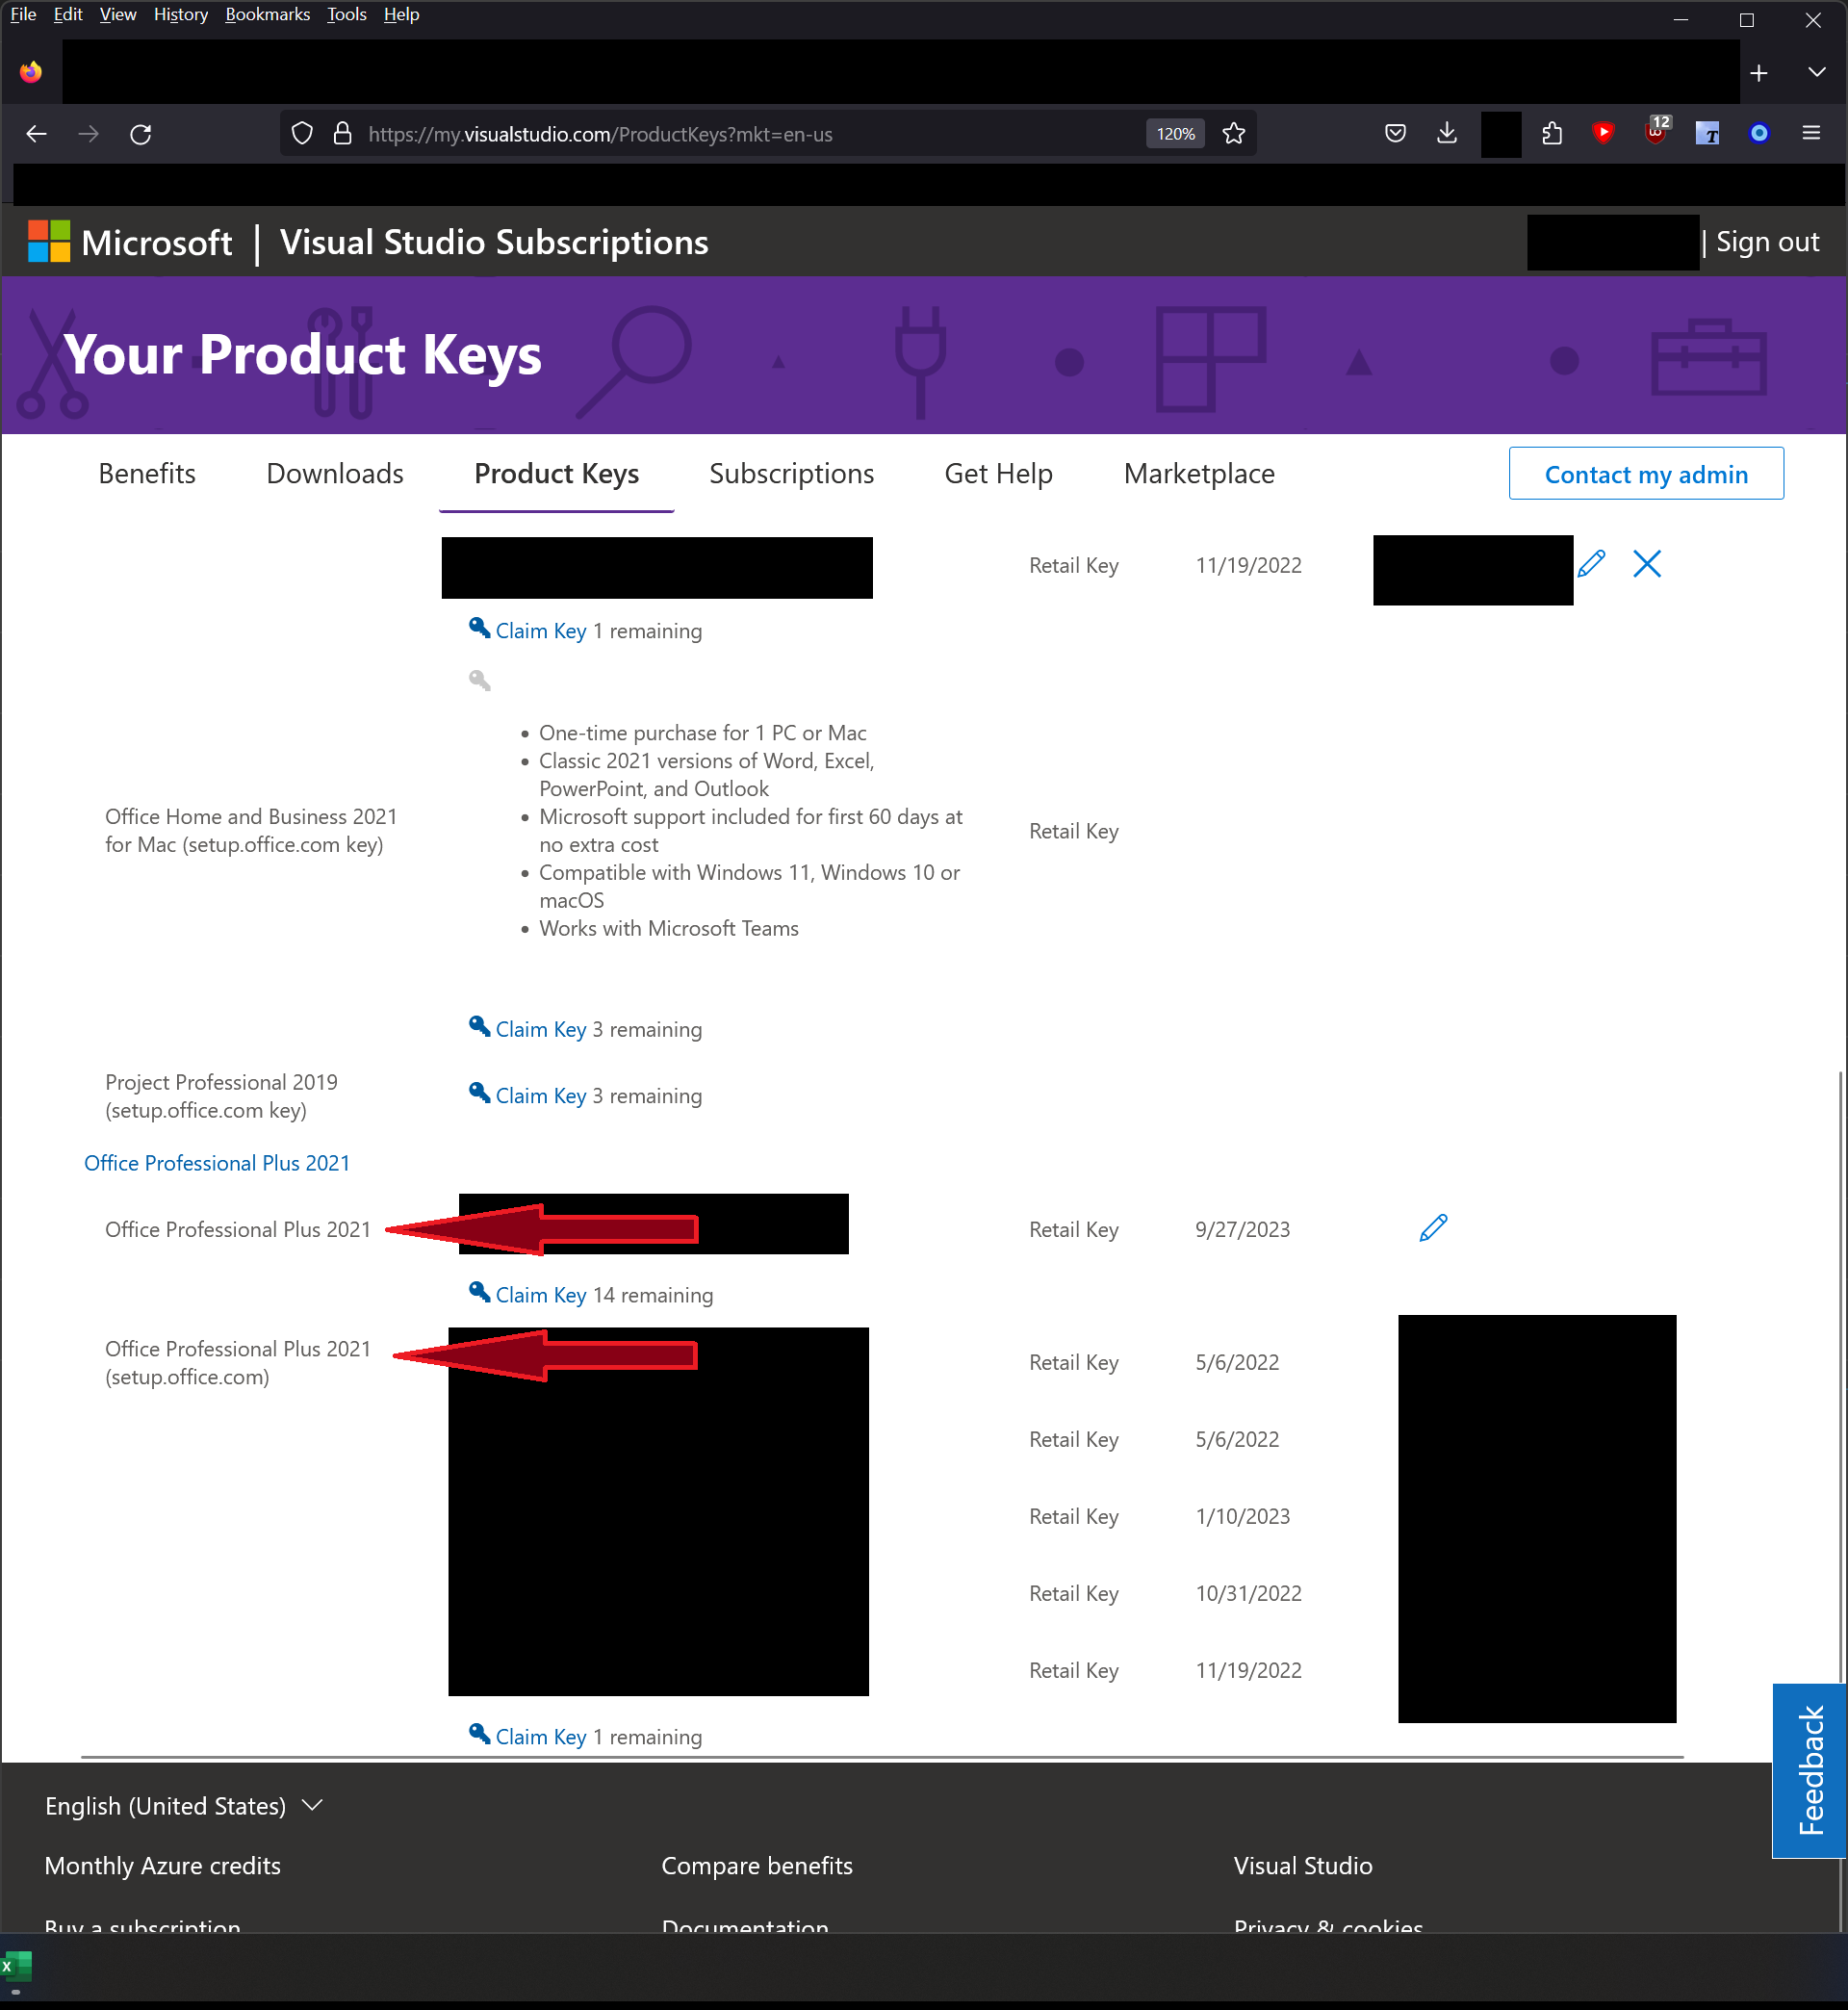
Task: Open the list all tabs chevron
Action: (x=1816, y=73)
